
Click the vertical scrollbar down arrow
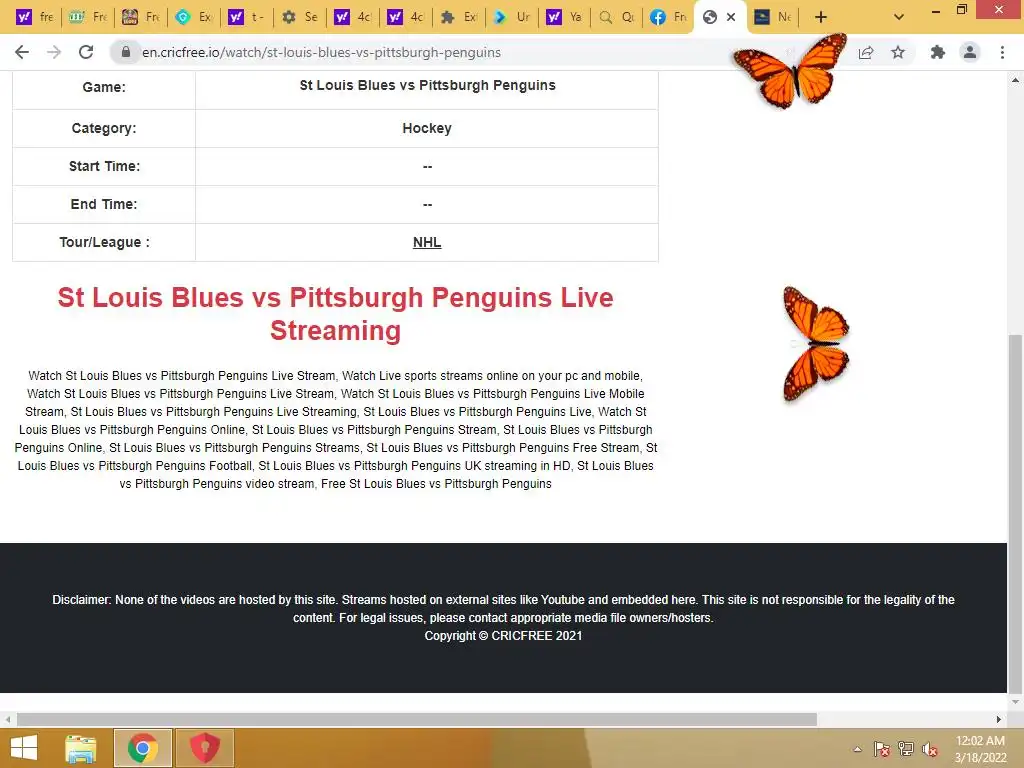[1015, 702]
